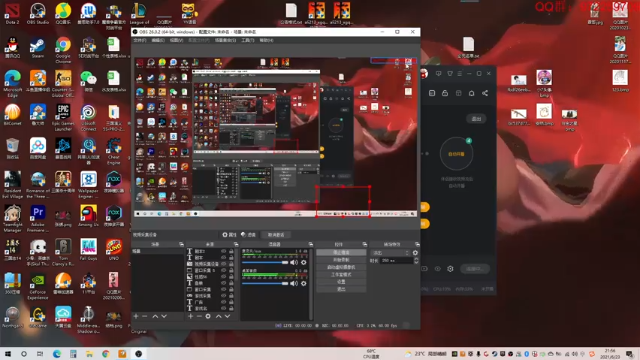Click the Start Recording button in Controls

(341, 260)
